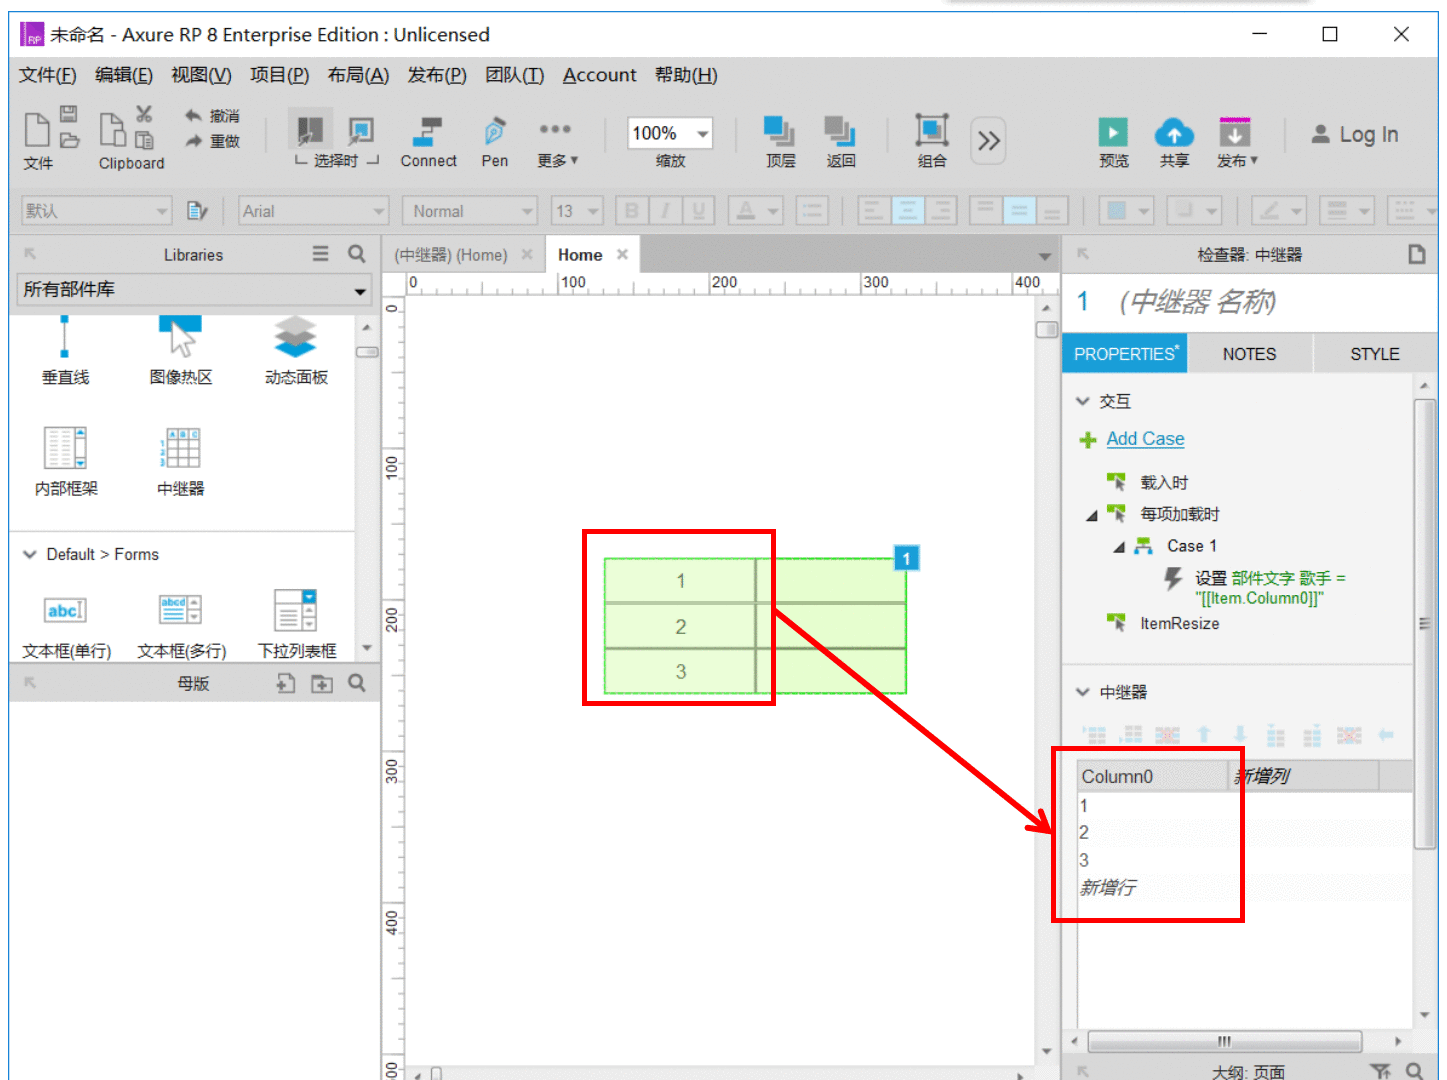This screenshot has height=1080, width=1447.
Task: Close the Home tab
Action: click(622, 254)
